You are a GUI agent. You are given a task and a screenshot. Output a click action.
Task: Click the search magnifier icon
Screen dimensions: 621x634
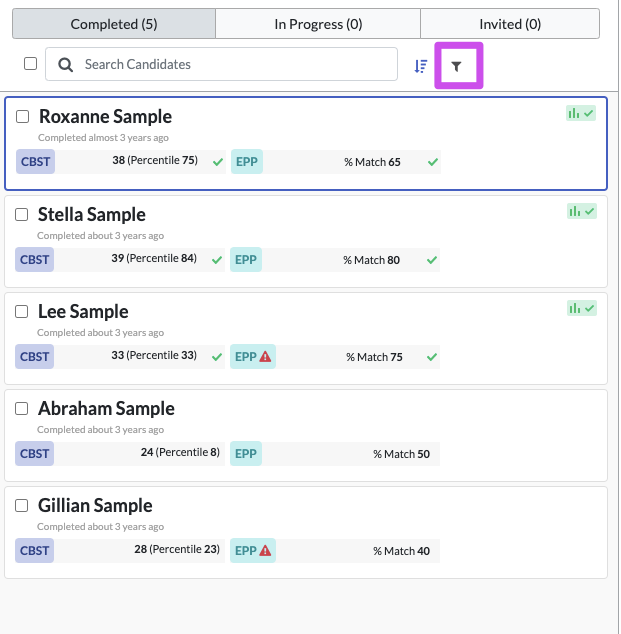pos(65,65)
